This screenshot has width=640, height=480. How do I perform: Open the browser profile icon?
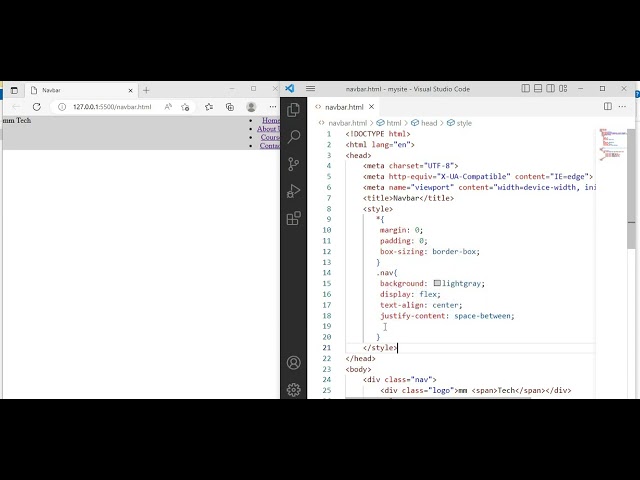(251, 107)
